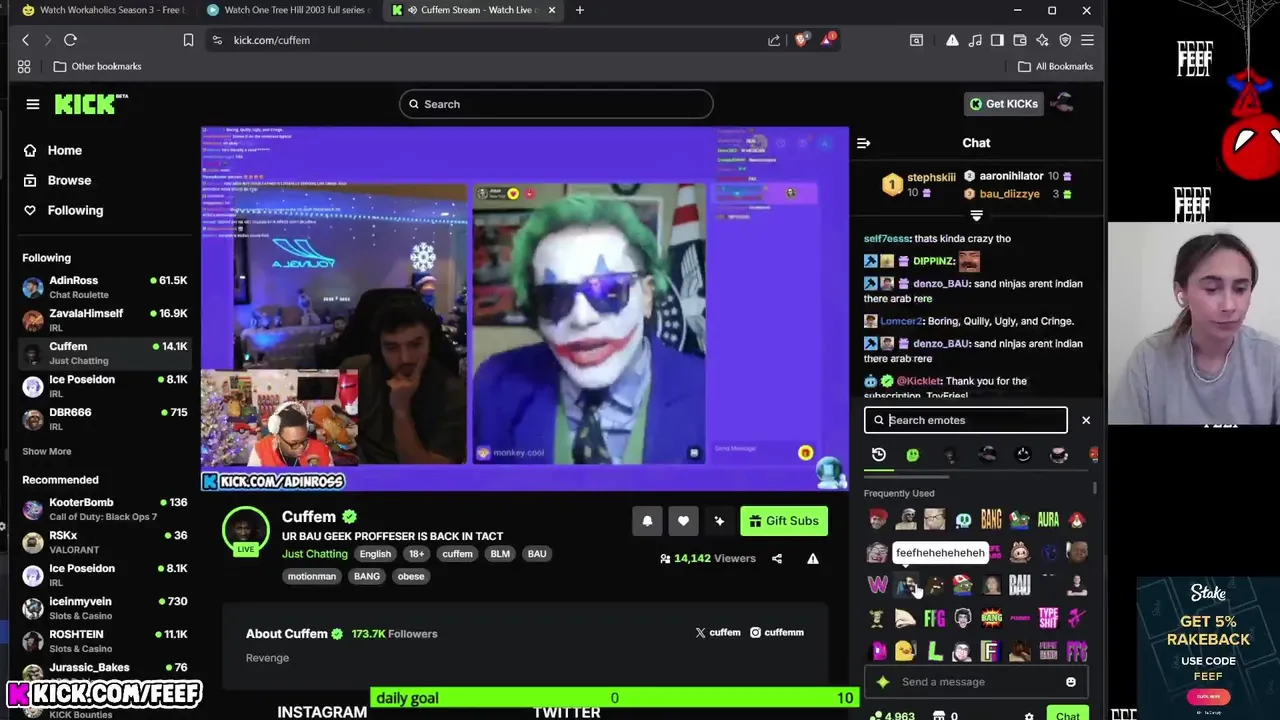Click the Get KICKs button
Image resolution: width=1280 pixels, height=720 pixels.
[1004, 104]
